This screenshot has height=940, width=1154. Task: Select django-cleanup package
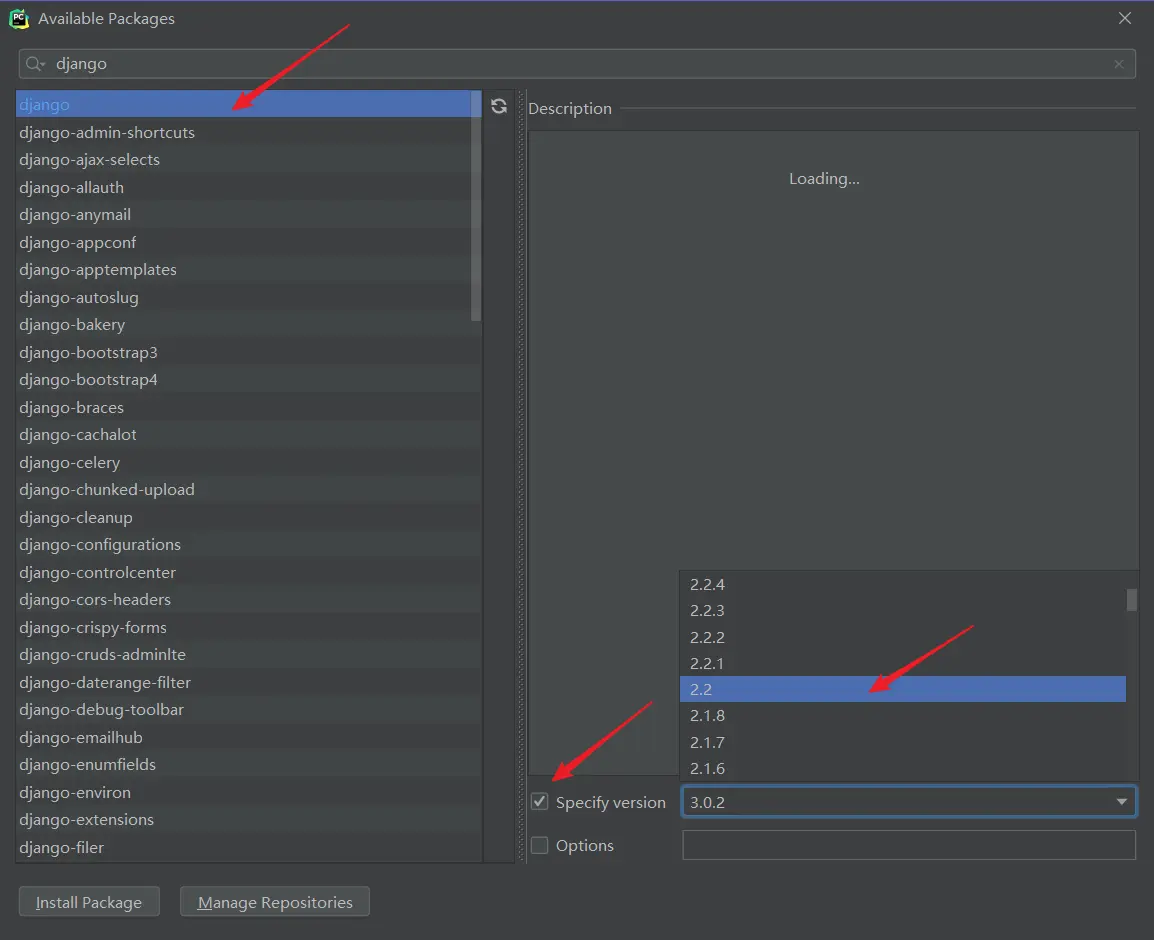pos(248,518)
